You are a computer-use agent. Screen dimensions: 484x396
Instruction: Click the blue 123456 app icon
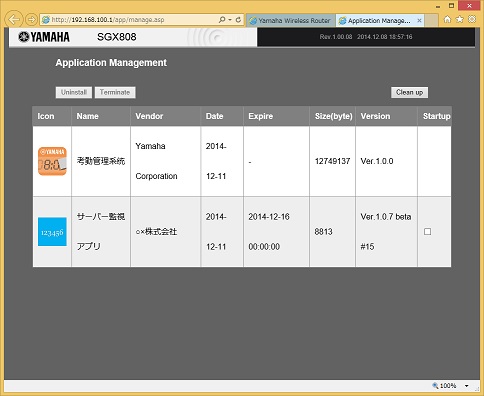tap(52, 232)
